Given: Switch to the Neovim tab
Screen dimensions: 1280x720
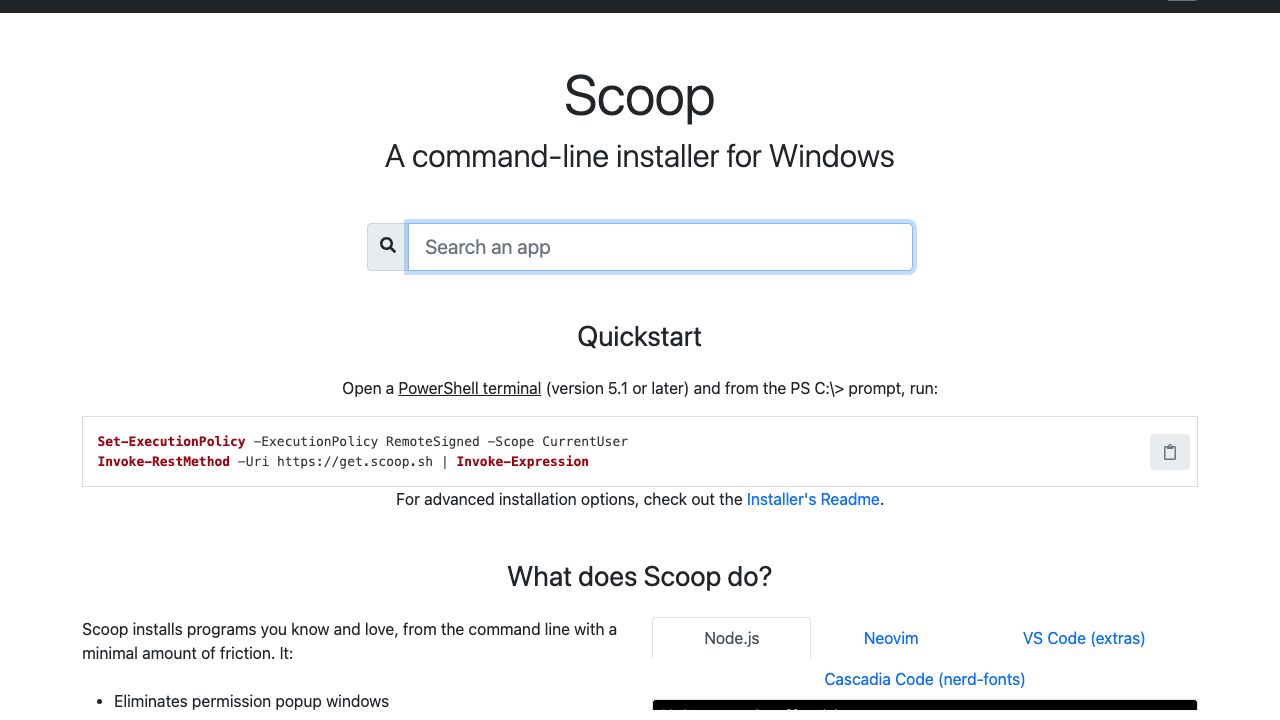Looking at the screenshot, I should coord(891,638).
